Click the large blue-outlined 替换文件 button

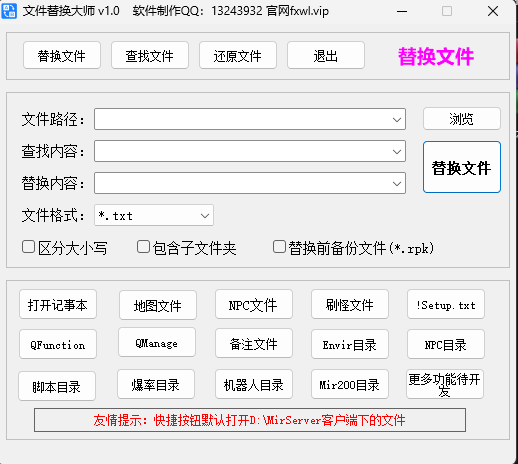[462, 167]
